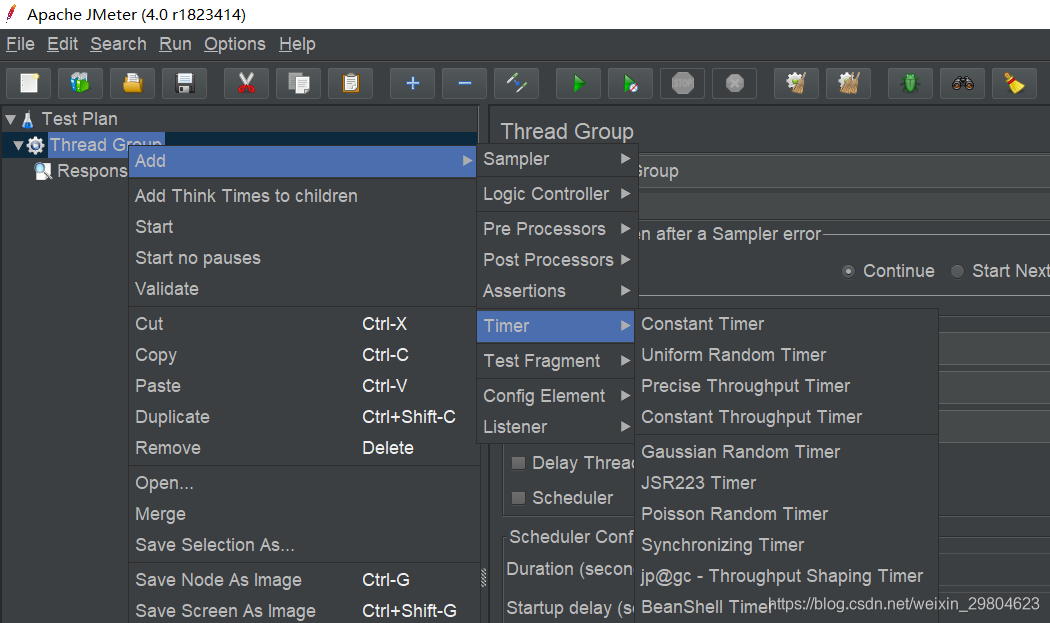This screenshot has width=1050, height=623.
Task: Click the Shutdown toolbar icon
Action: (x=735, y=84)
